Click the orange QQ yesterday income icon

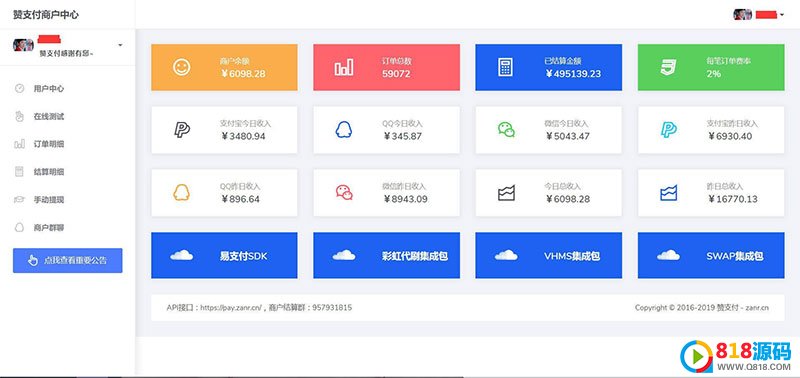click(x=181, y=192)
